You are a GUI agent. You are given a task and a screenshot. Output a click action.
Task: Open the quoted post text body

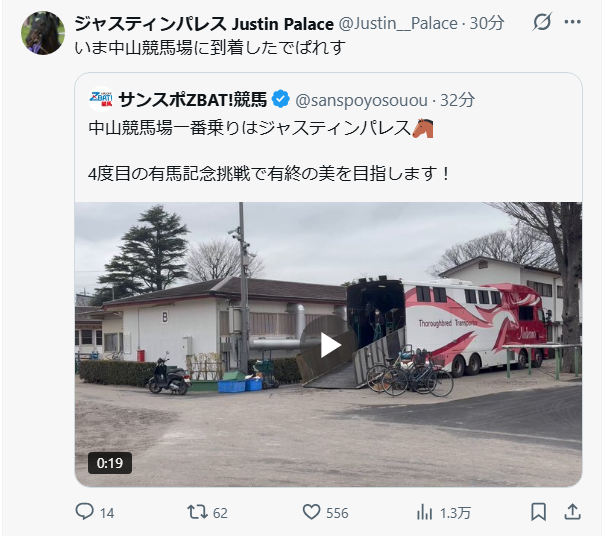tap(269, 151)
